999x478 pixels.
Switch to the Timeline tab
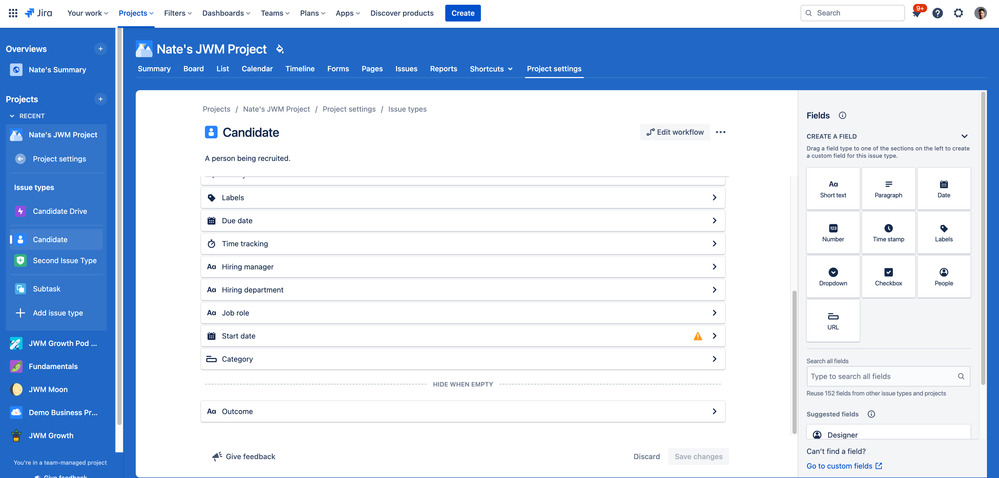pos(300,69)
